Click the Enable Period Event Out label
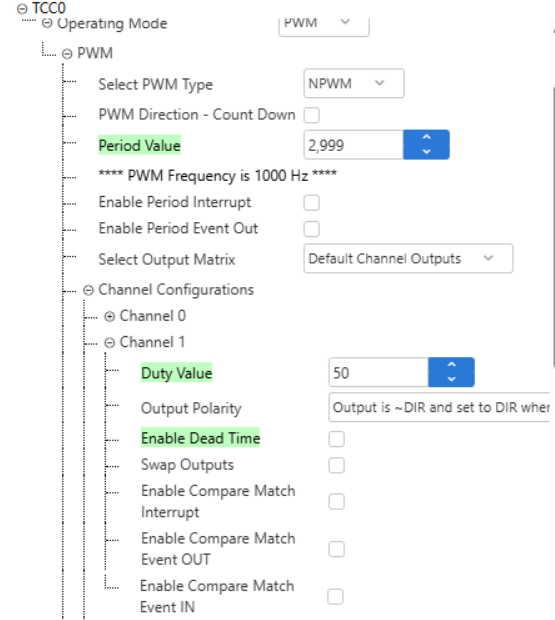The image size is (555, 620). coord(178,228)
